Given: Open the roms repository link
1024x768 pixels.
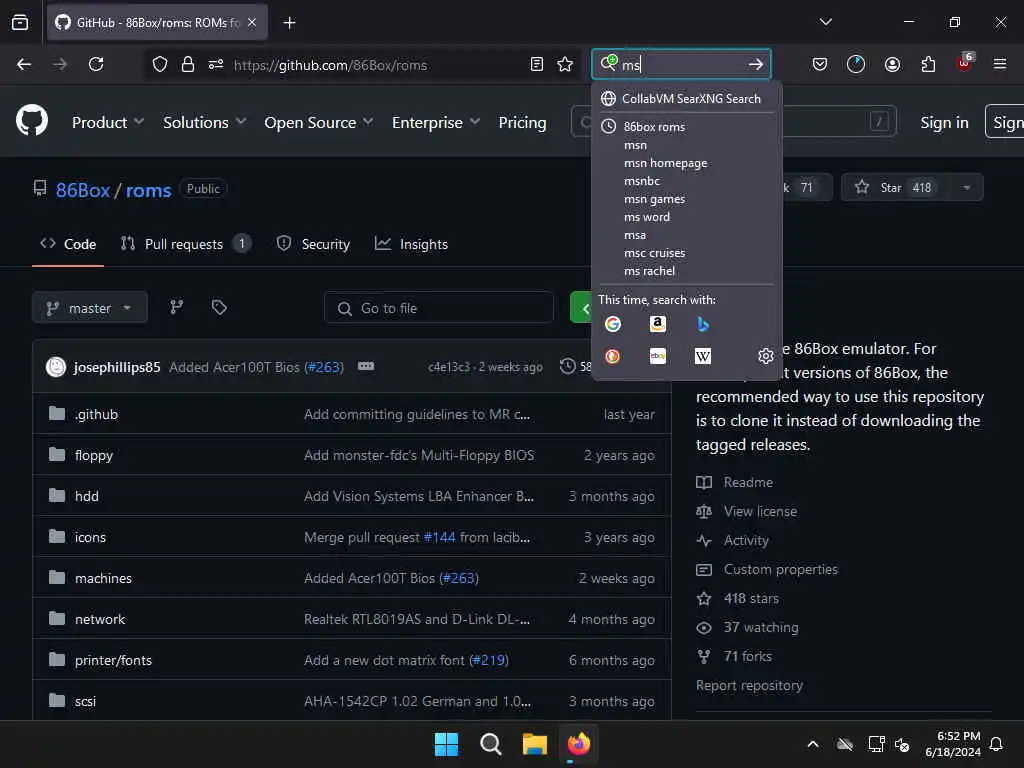Looking at the screenshot, I should coord(148,190).
